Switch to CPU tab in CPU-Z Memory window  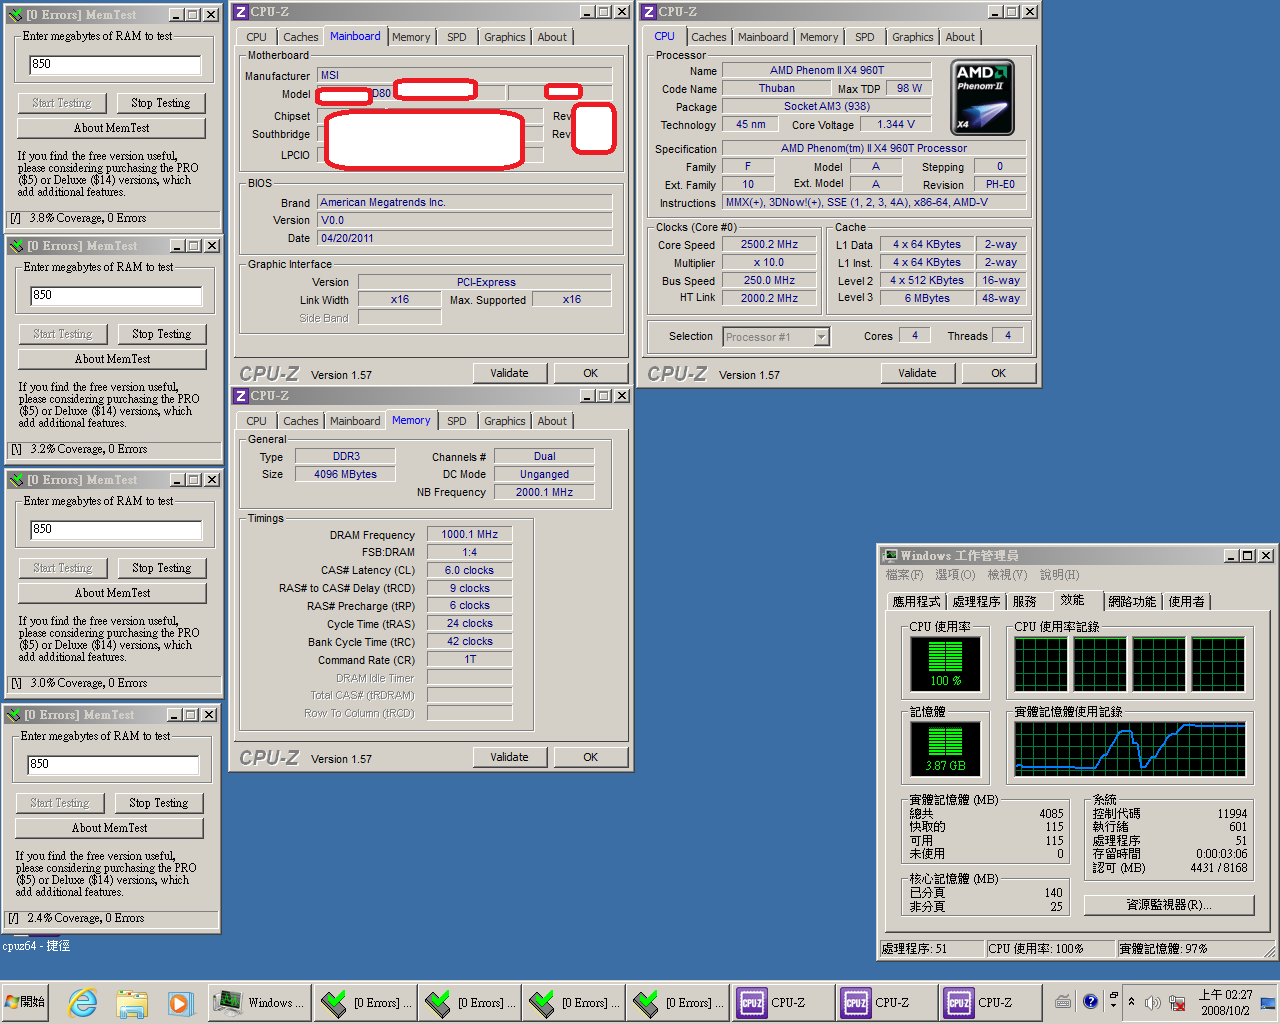257,421
